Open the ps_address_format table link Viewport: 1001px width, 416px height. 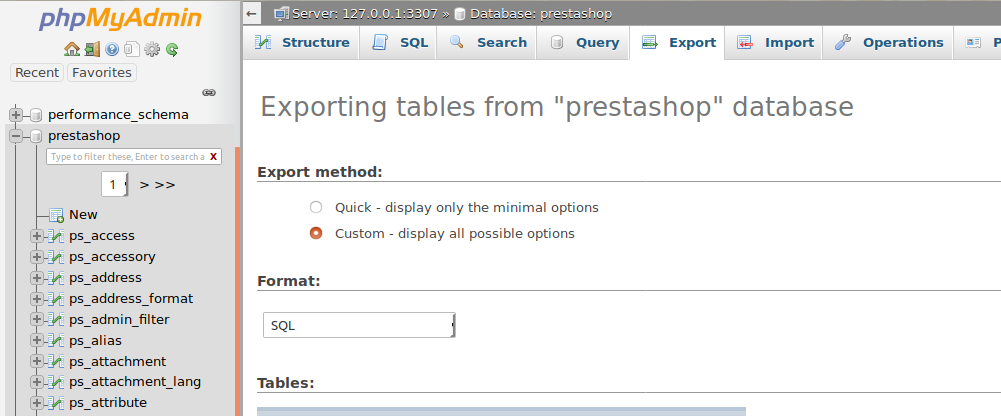131,299
